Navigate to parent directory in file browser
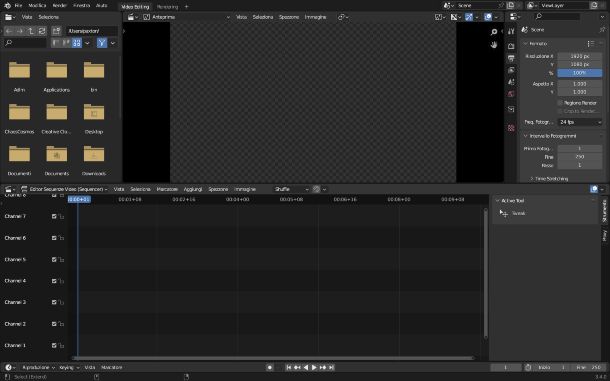The height and width of the screenshot is (381, 610). click(31, 31)
